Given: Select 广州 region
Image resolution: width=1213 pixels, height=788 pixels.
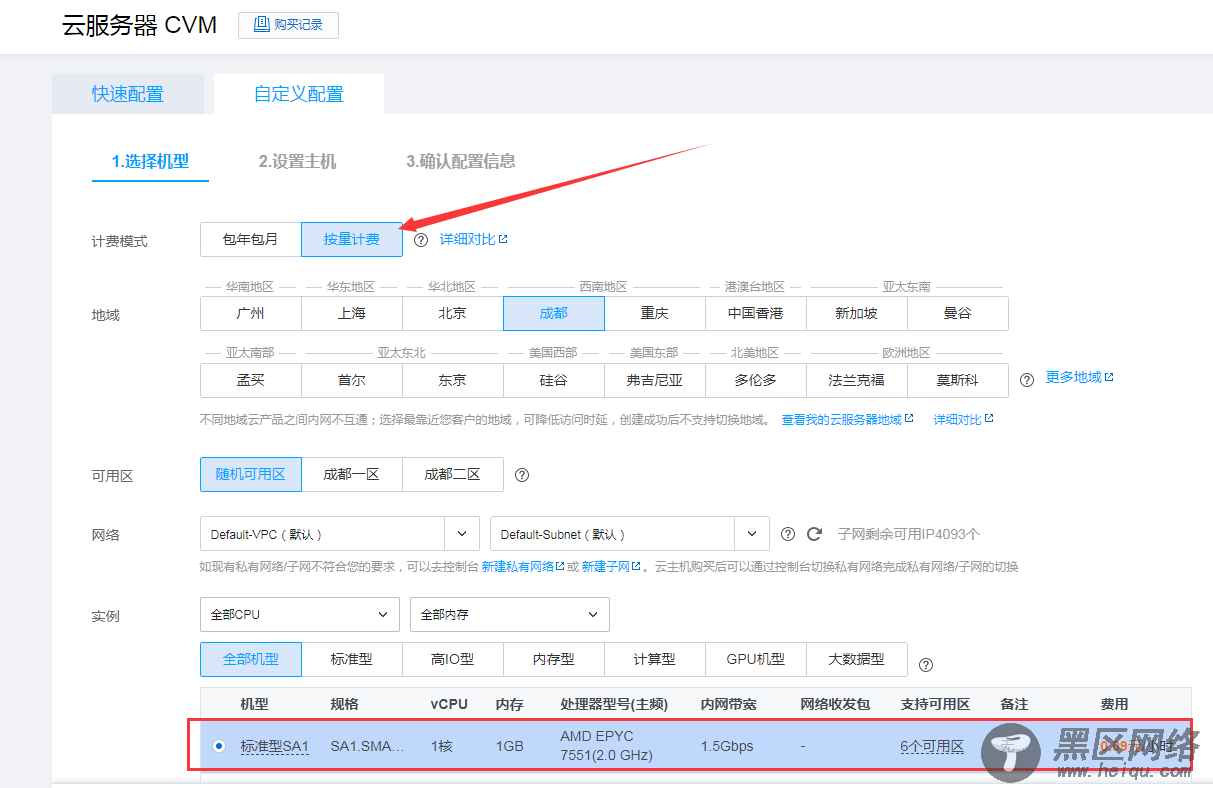Looking at the screenshot, I should click(x=251, y=313).
